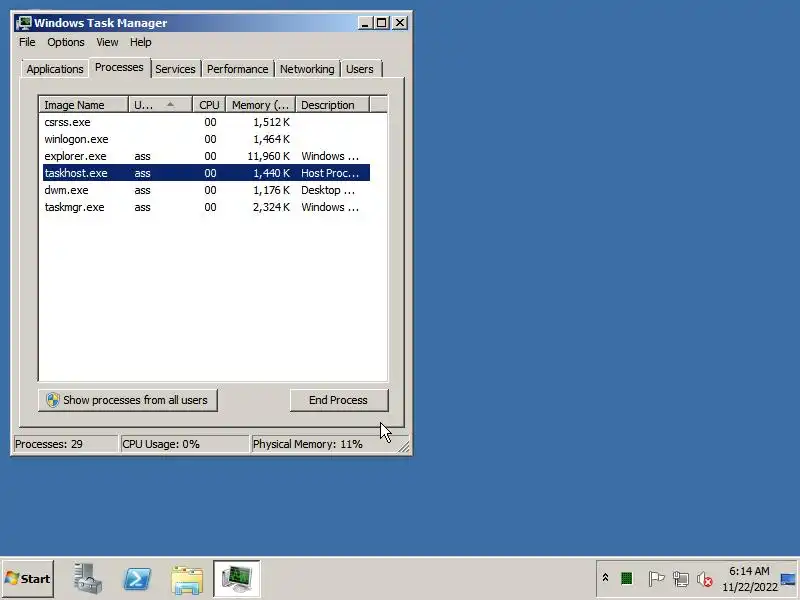Switch to the Applications tab
Image resolution: width=800 pixels, height=600 pixels.
pos(55,69)
